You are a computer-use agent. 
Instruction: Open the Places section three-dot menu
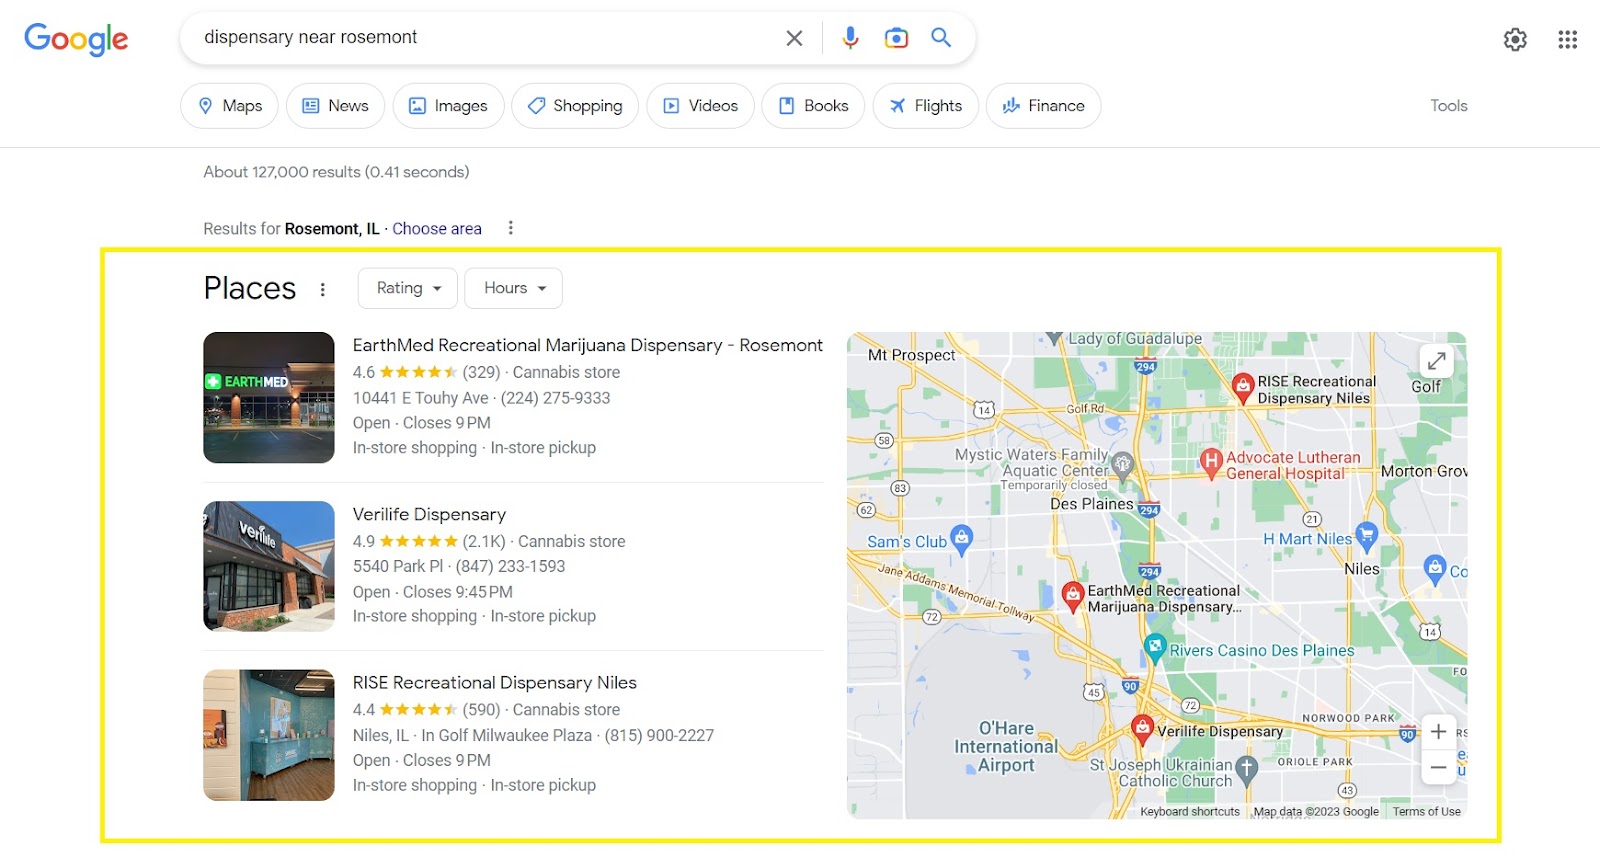[322, 289]
